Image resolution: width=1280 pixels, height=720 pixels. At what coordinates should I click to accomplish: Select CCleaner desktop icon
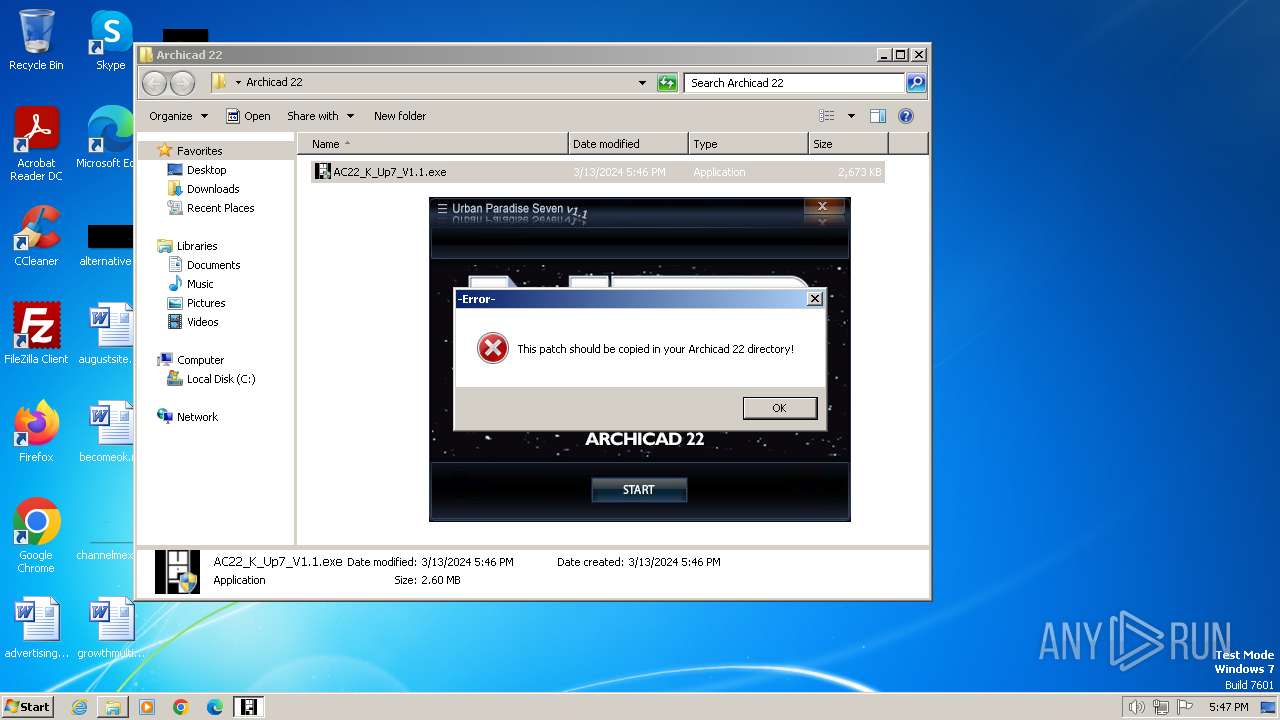(x=36, y=236)
